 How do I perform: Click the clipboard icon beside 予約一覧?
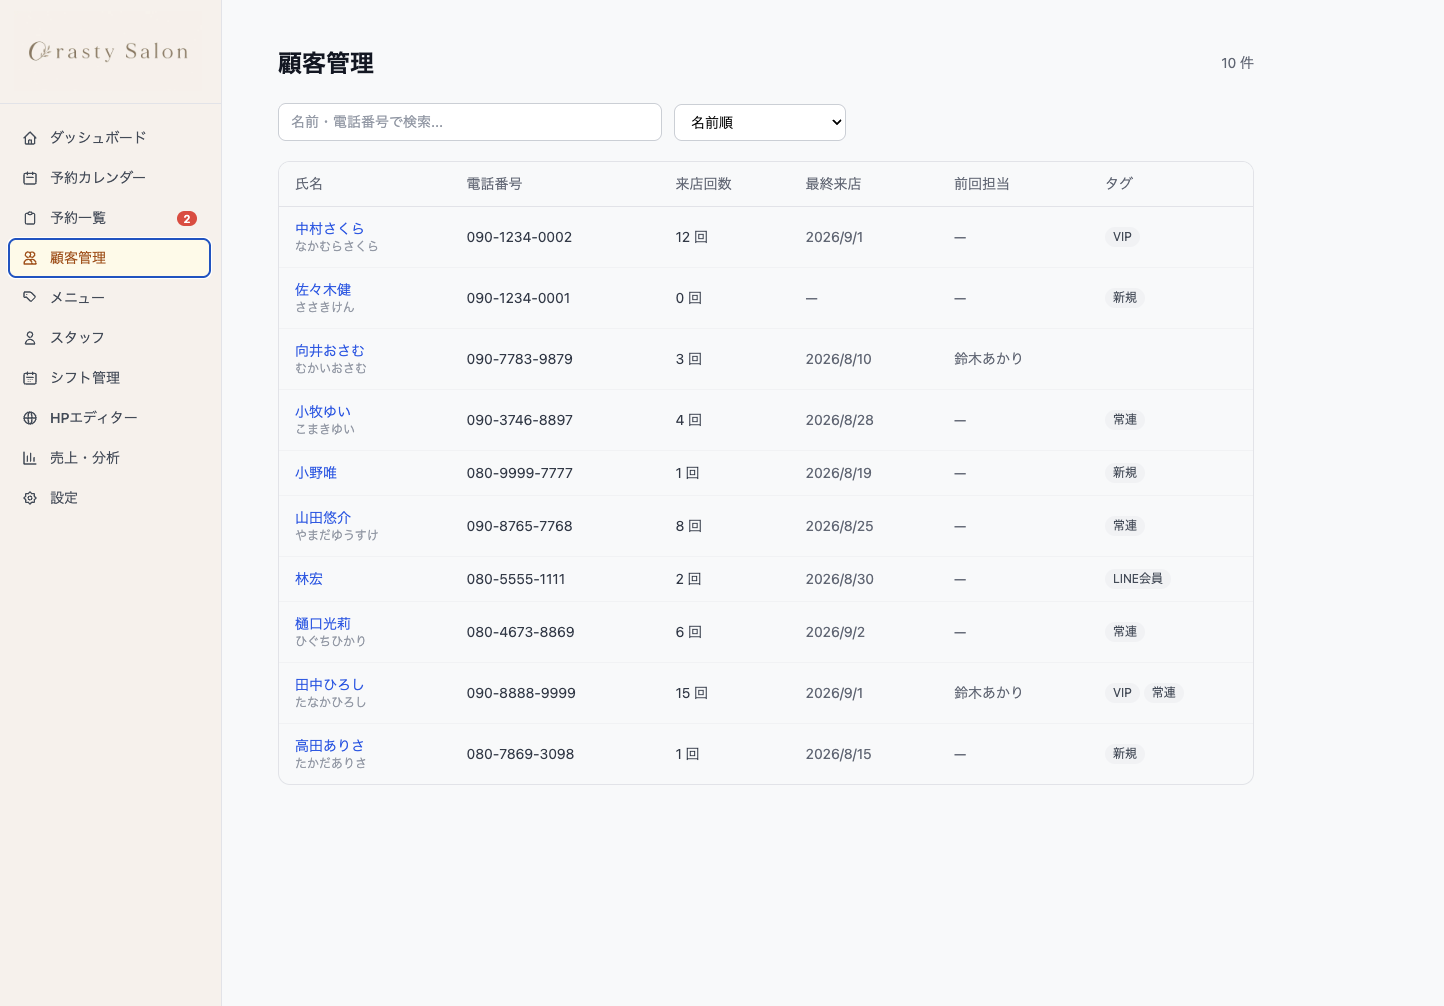(30, 218)
